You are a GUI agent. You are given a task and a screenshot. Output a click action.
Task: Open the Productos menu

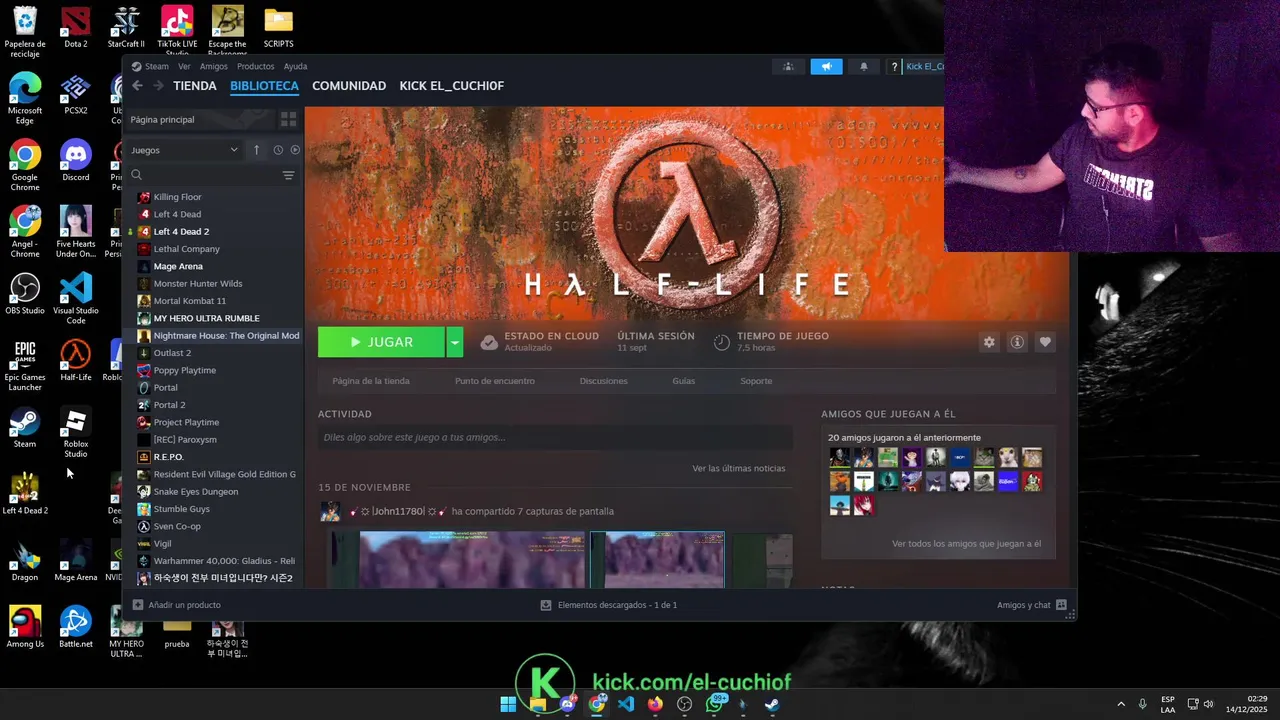[x=255, y=66]
